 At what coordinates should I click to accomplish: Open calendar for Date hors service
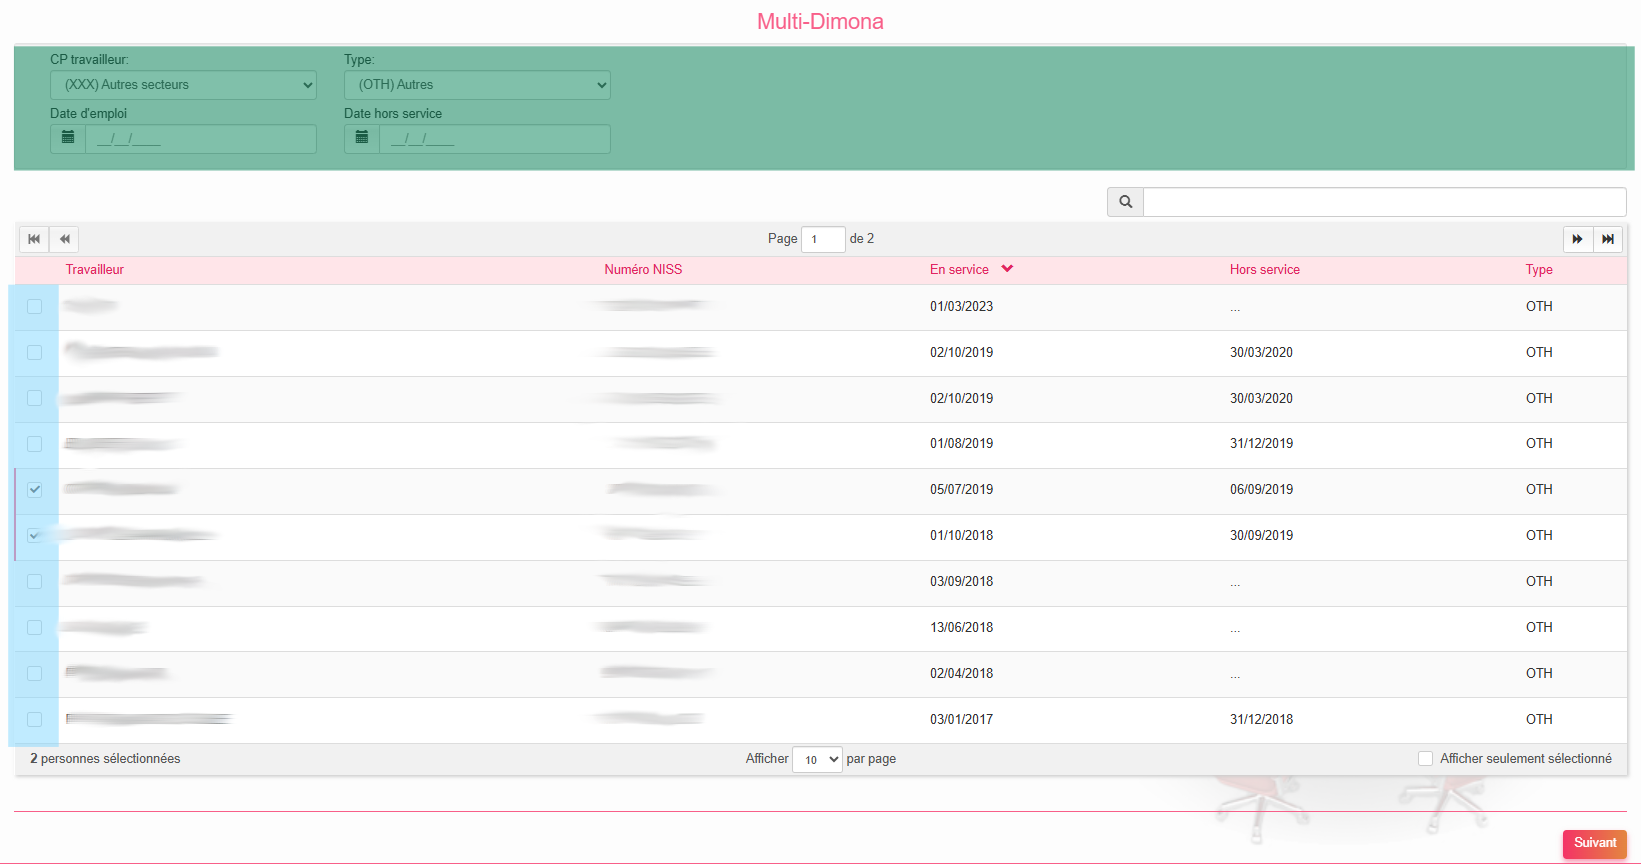362,138
